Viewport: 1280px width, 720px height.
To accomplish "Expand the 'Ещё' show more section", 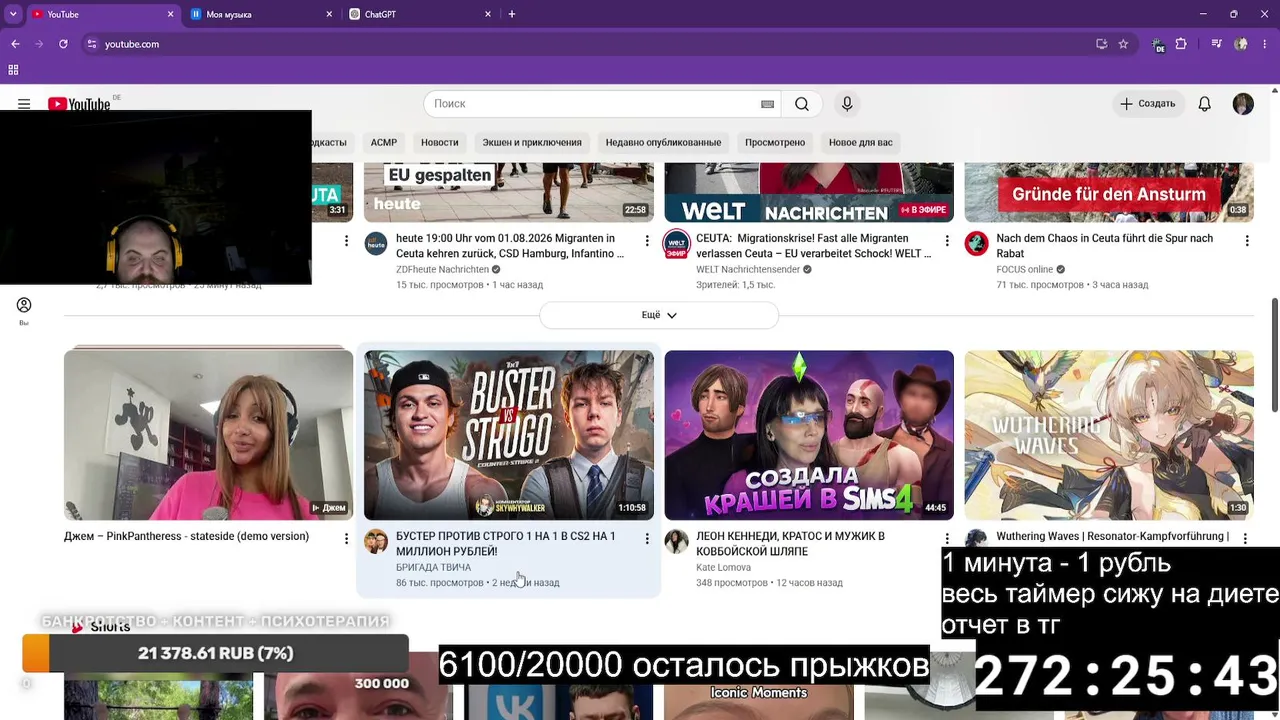I will pos(659,315).
